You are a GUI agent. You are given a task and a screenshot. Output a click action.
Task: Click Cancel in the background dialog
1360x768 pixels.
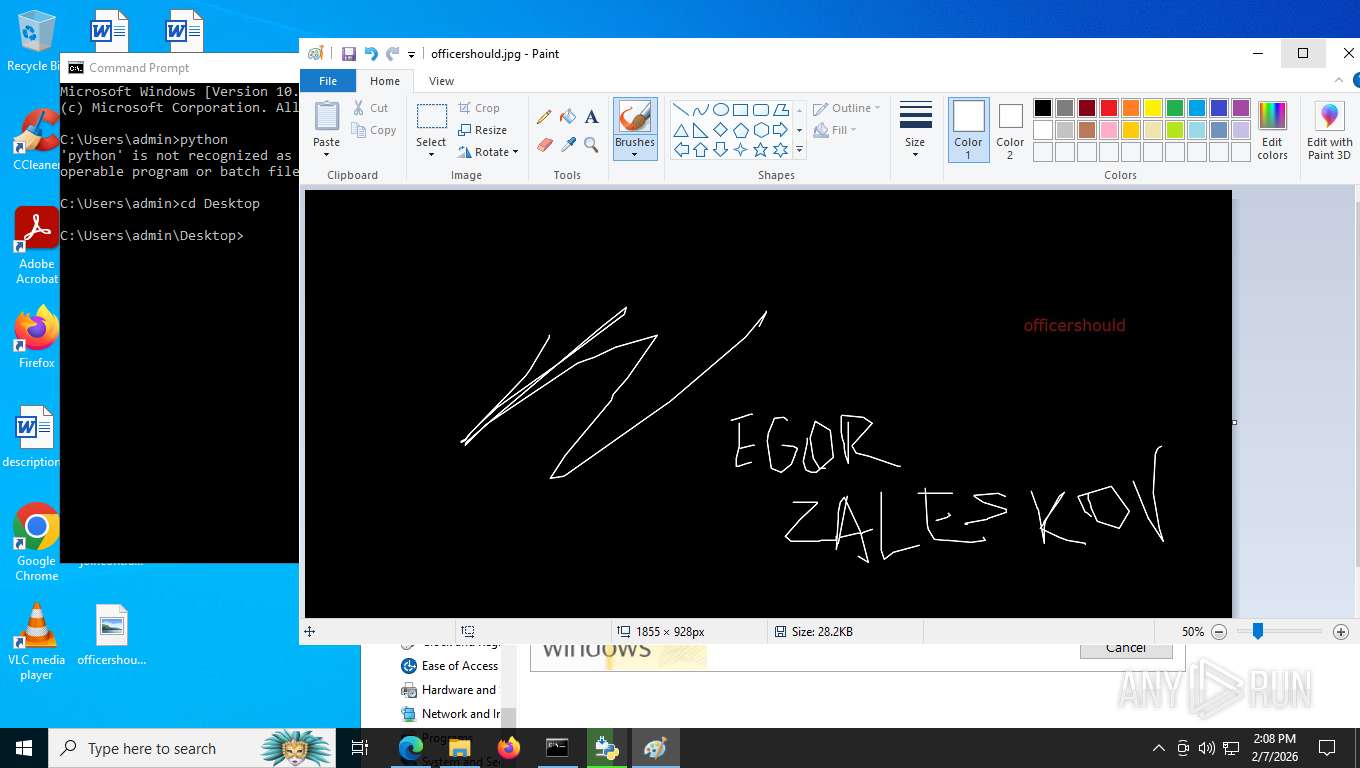1126,649
